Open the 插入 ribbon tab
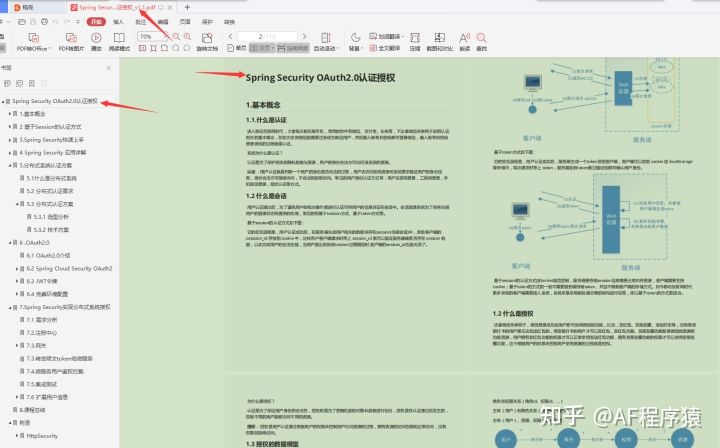 coord(118,22)
